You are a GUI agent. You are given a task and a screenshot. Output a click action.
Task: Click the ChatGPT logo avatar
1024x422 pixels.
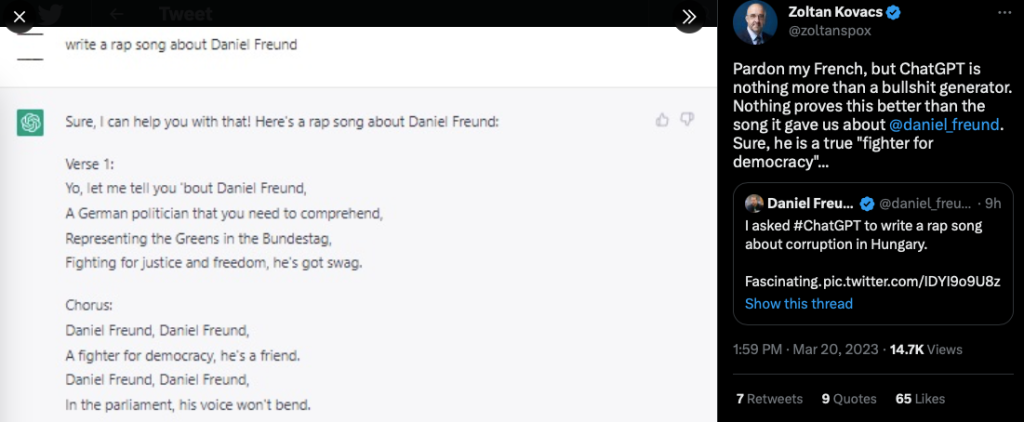30,122
